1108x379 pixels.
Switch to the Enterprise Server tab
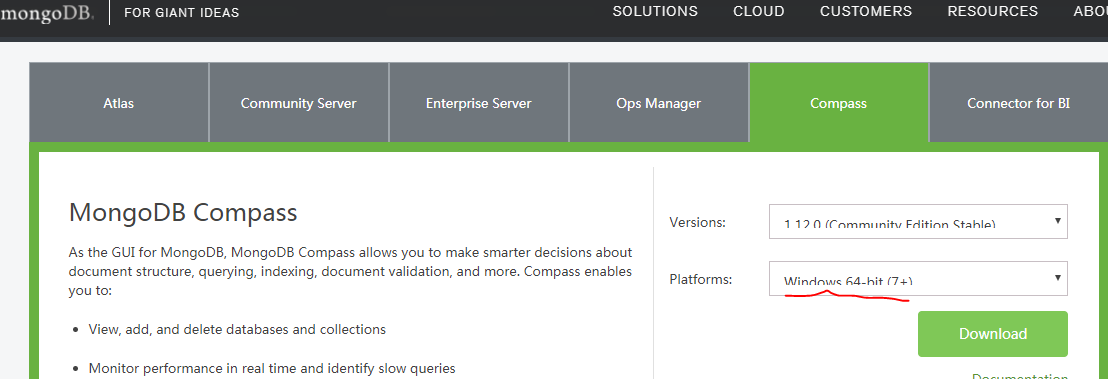click(x=478, y=103)
